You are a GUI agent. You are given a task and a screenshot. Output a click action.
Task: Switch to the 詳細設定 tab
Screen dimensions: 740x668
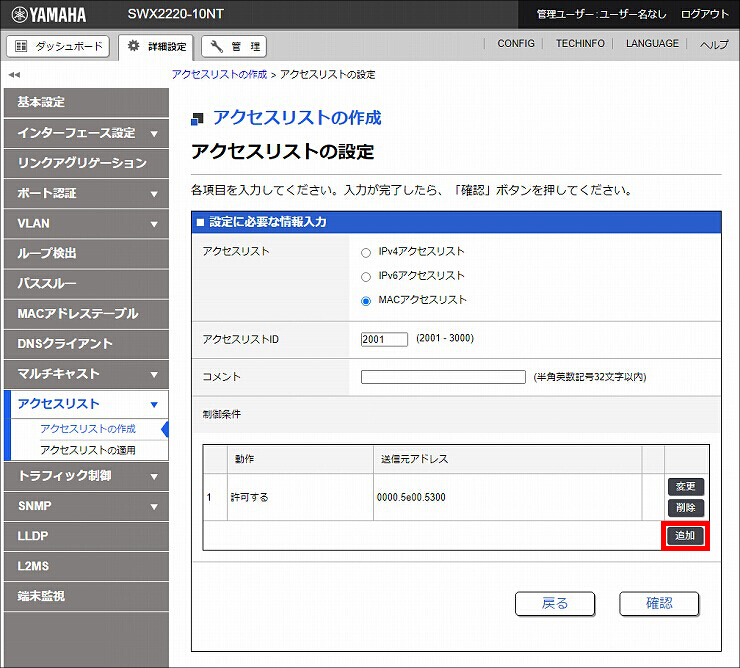pyautogui.click(x=156, y=47)
